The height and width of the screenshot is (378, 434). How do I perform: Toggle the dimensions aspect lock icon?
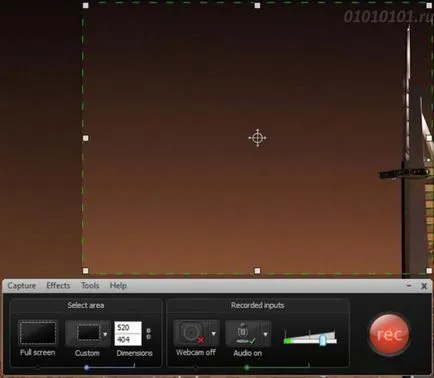tap(148, 334)
